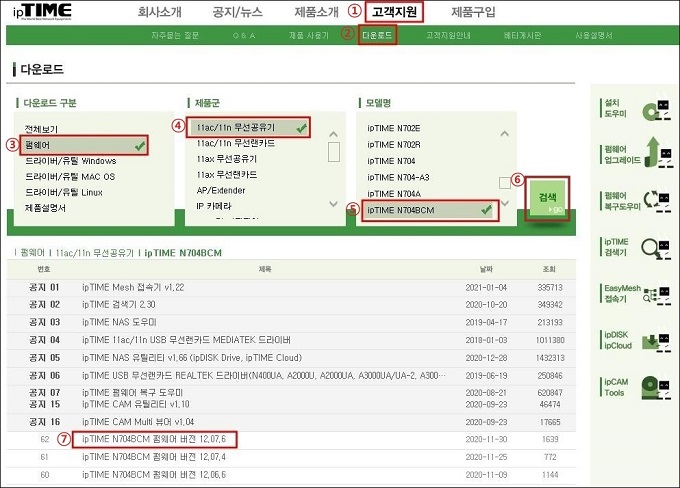Go to 사용설명서 submenu
Screen dimensions: 680x488
coord(594,36)
